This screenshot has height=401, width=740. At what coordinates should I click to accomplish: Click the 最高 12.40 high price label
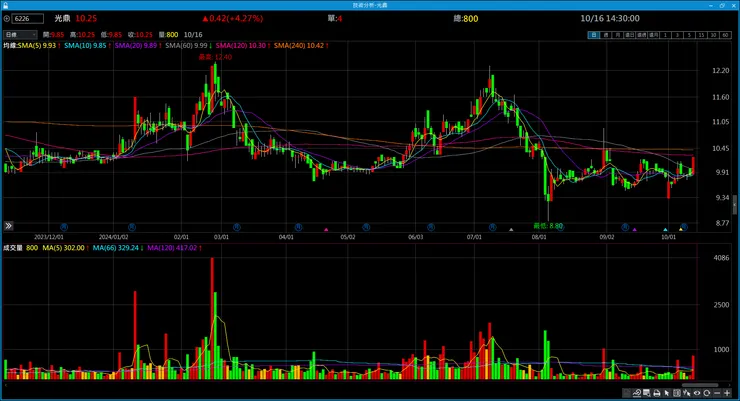point(215,57)
